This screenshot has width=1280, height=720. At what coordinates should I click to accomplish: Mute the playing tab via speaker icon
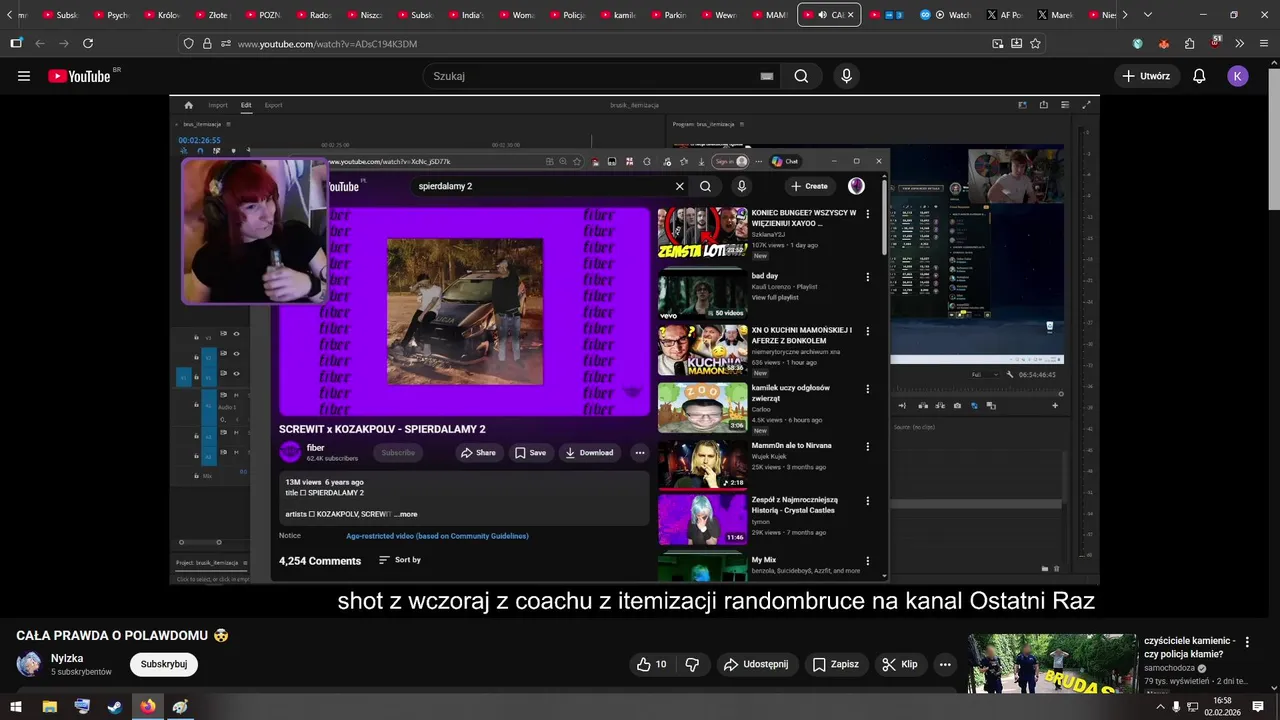822,15
